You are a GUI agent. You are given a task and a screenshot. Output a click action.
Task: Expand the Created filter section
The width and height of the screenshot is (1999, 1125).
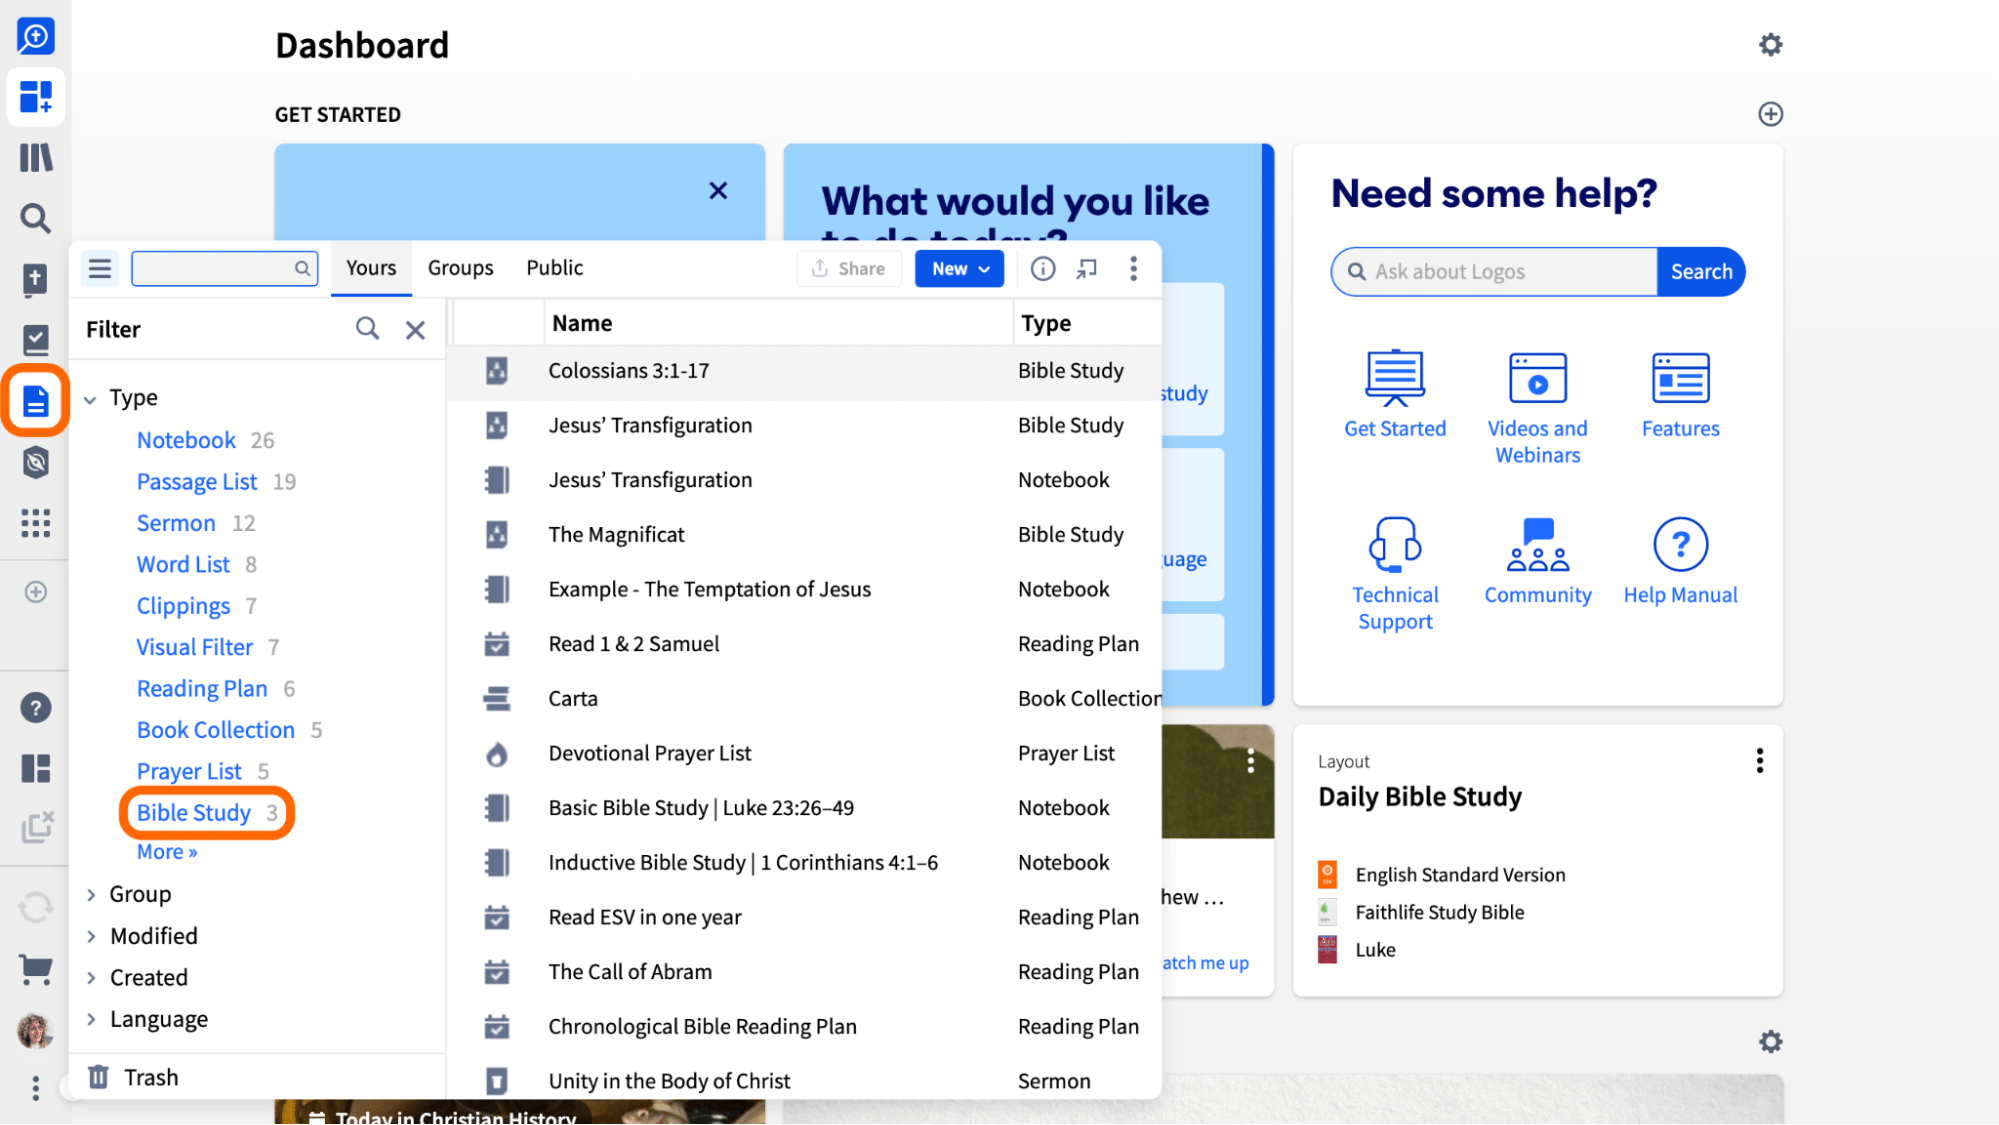90,977
